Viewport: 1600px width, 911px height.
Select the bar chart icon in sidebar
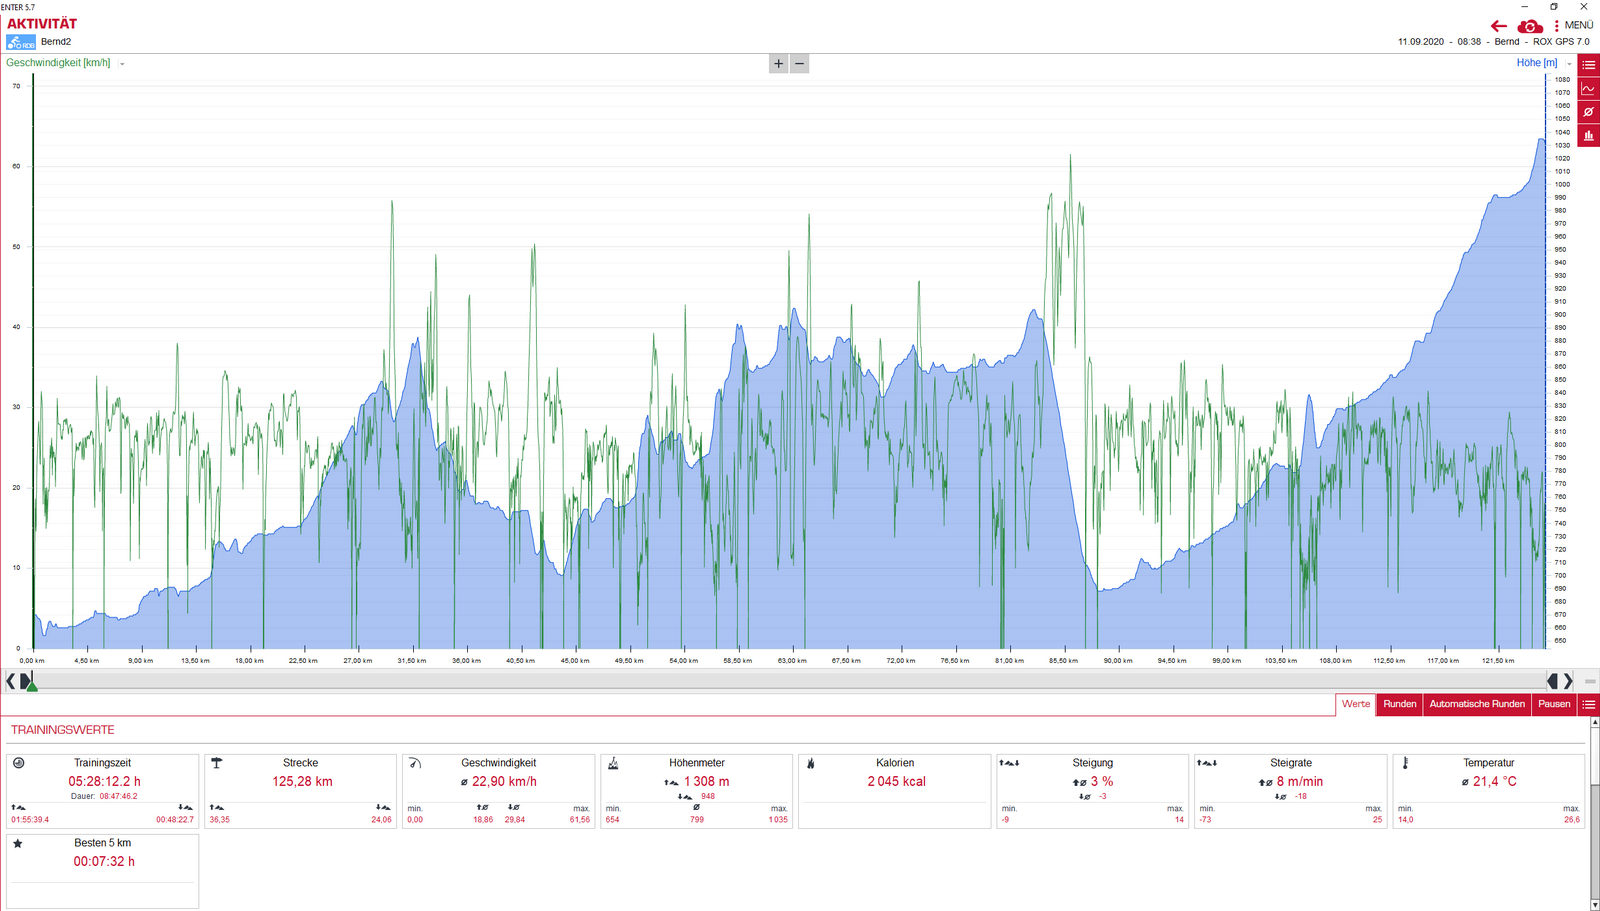[1588, 135]
